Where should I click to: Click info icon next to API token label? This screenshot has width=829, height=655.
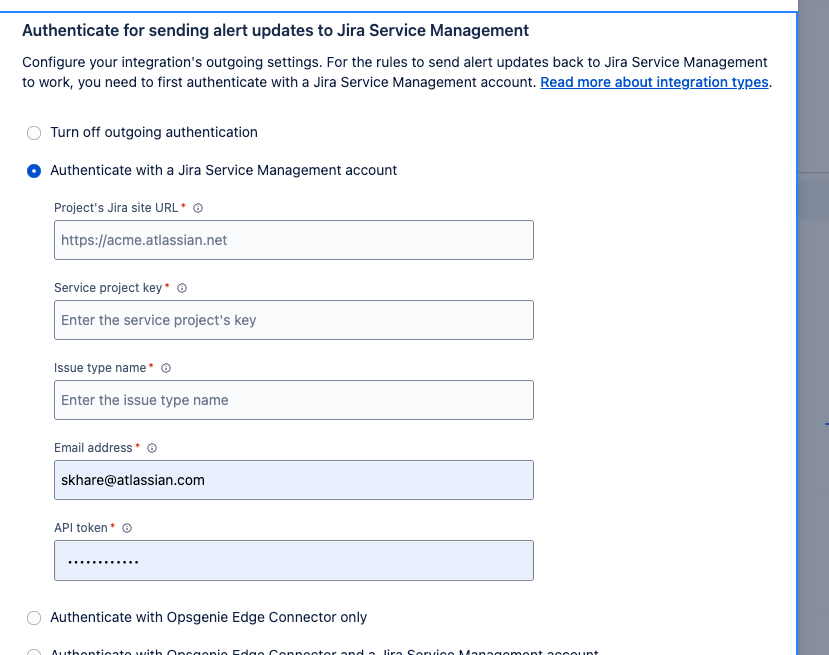[x=128, y=528]
